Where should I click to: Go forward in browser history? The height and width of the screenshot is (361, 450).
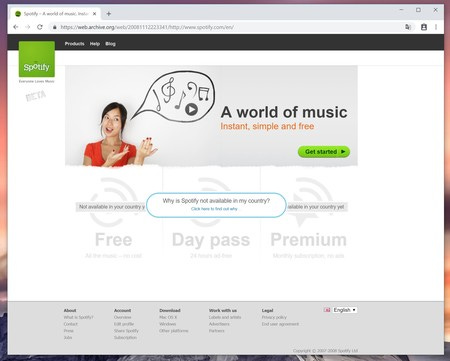tap(28, 27)
